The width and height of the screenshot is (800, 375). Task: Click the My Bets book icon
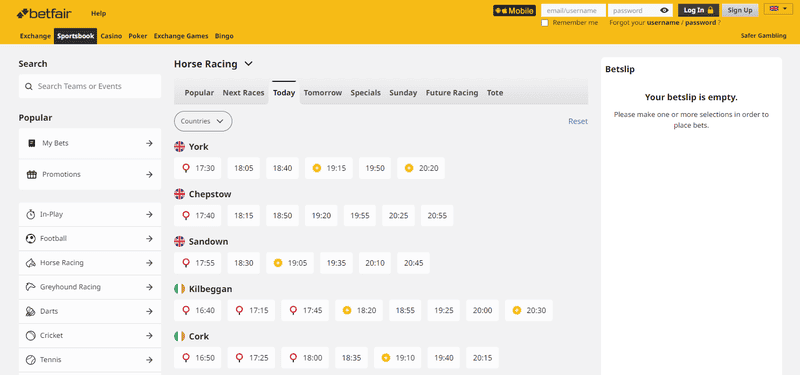pyautogui.click(x=32, y=143)
